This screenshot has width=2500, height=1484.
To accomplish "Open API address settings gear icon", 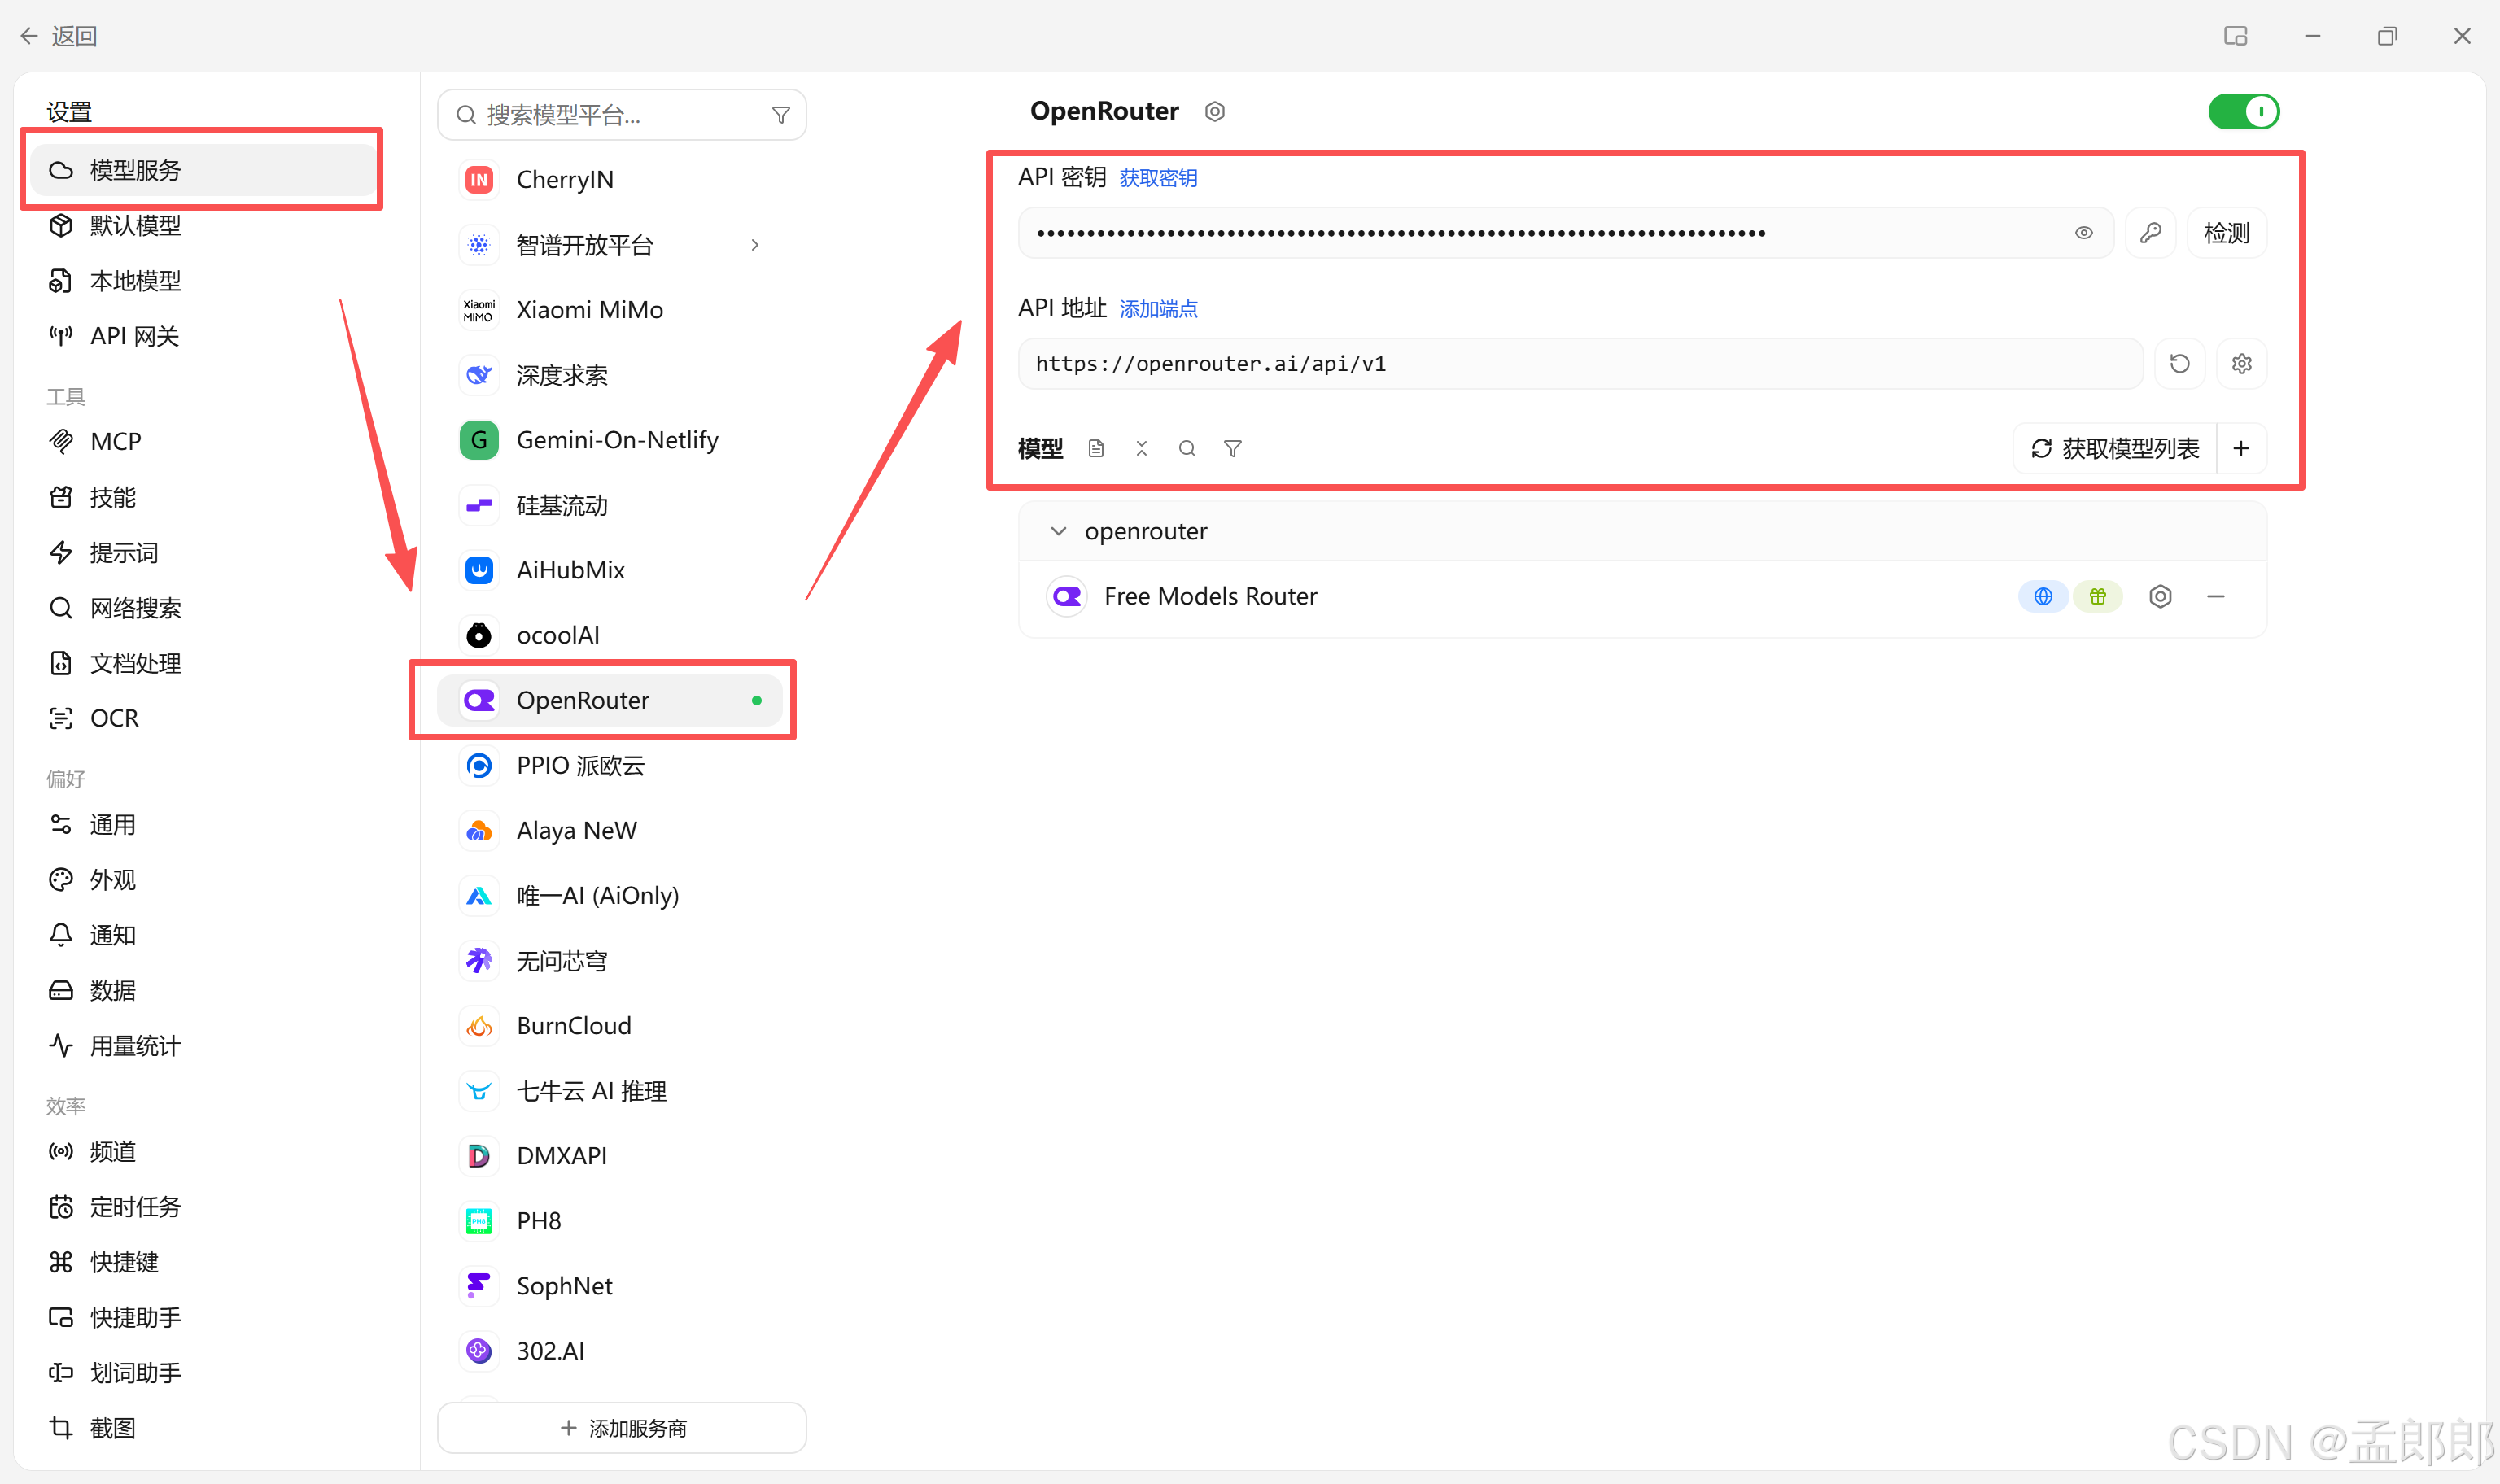I will tap(2241, 364).
